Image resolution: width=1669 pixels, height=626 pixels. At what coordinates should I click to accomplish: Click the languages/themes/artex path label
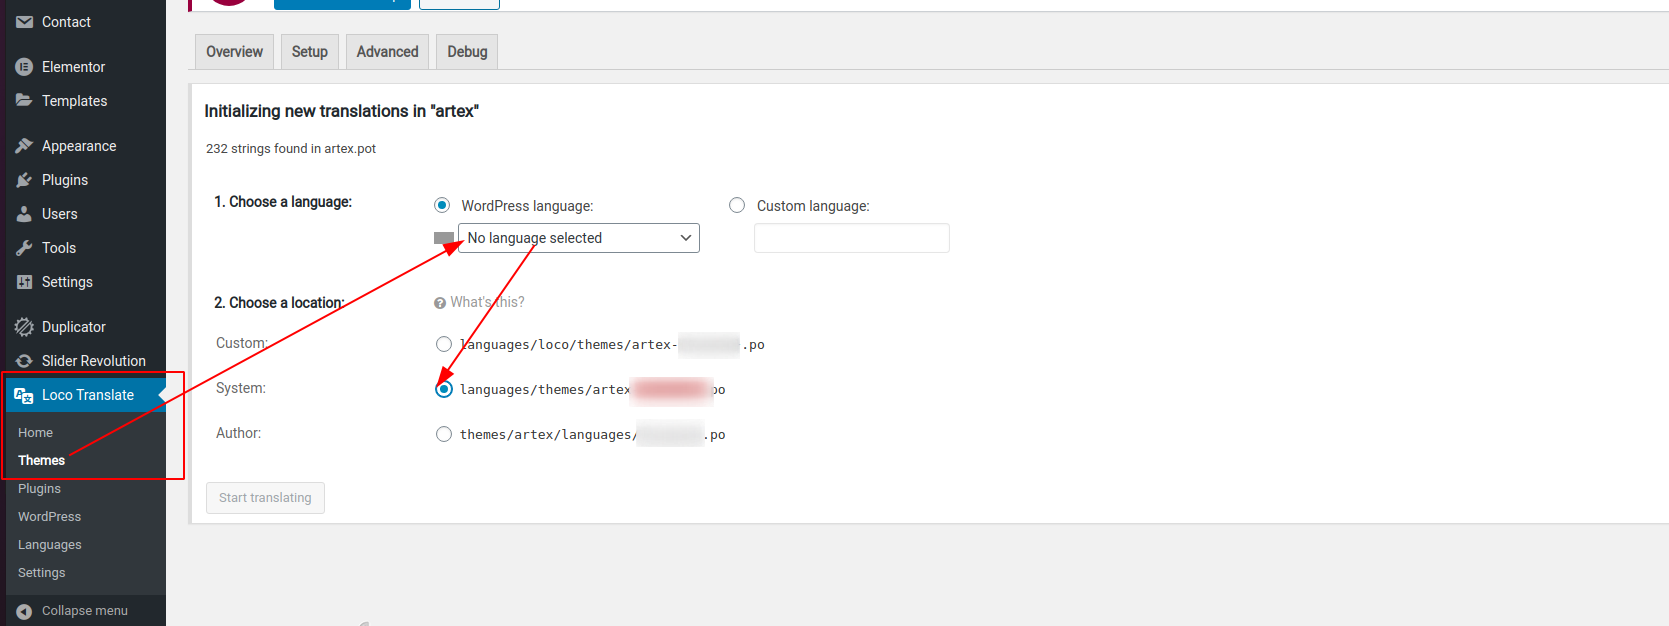click(592, 390)
